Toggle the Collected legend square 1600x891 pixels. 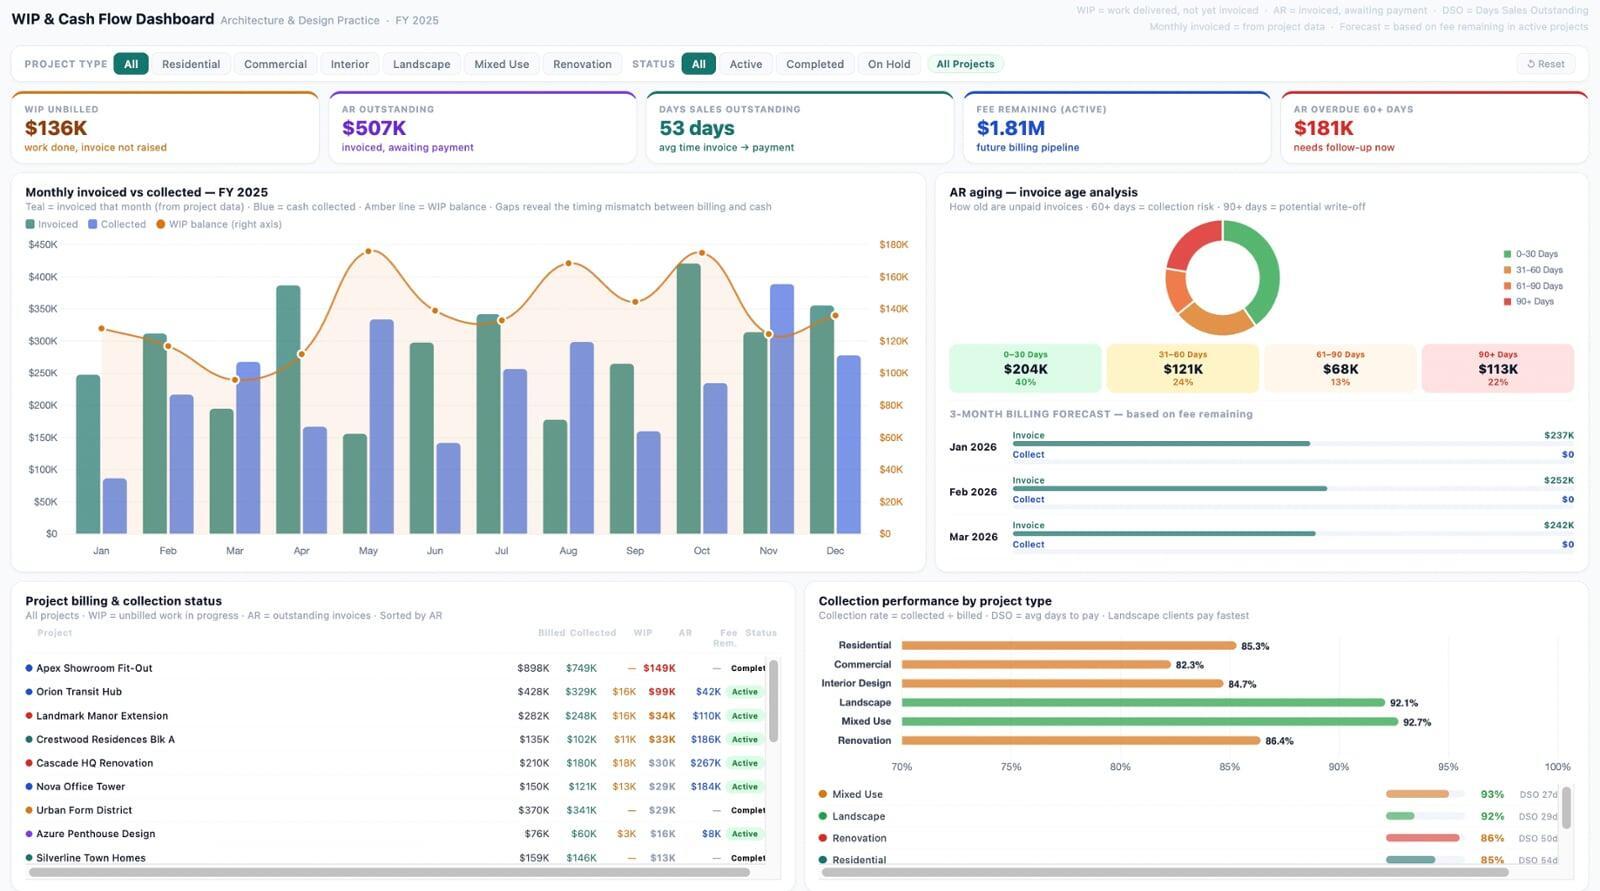(93, 225)
